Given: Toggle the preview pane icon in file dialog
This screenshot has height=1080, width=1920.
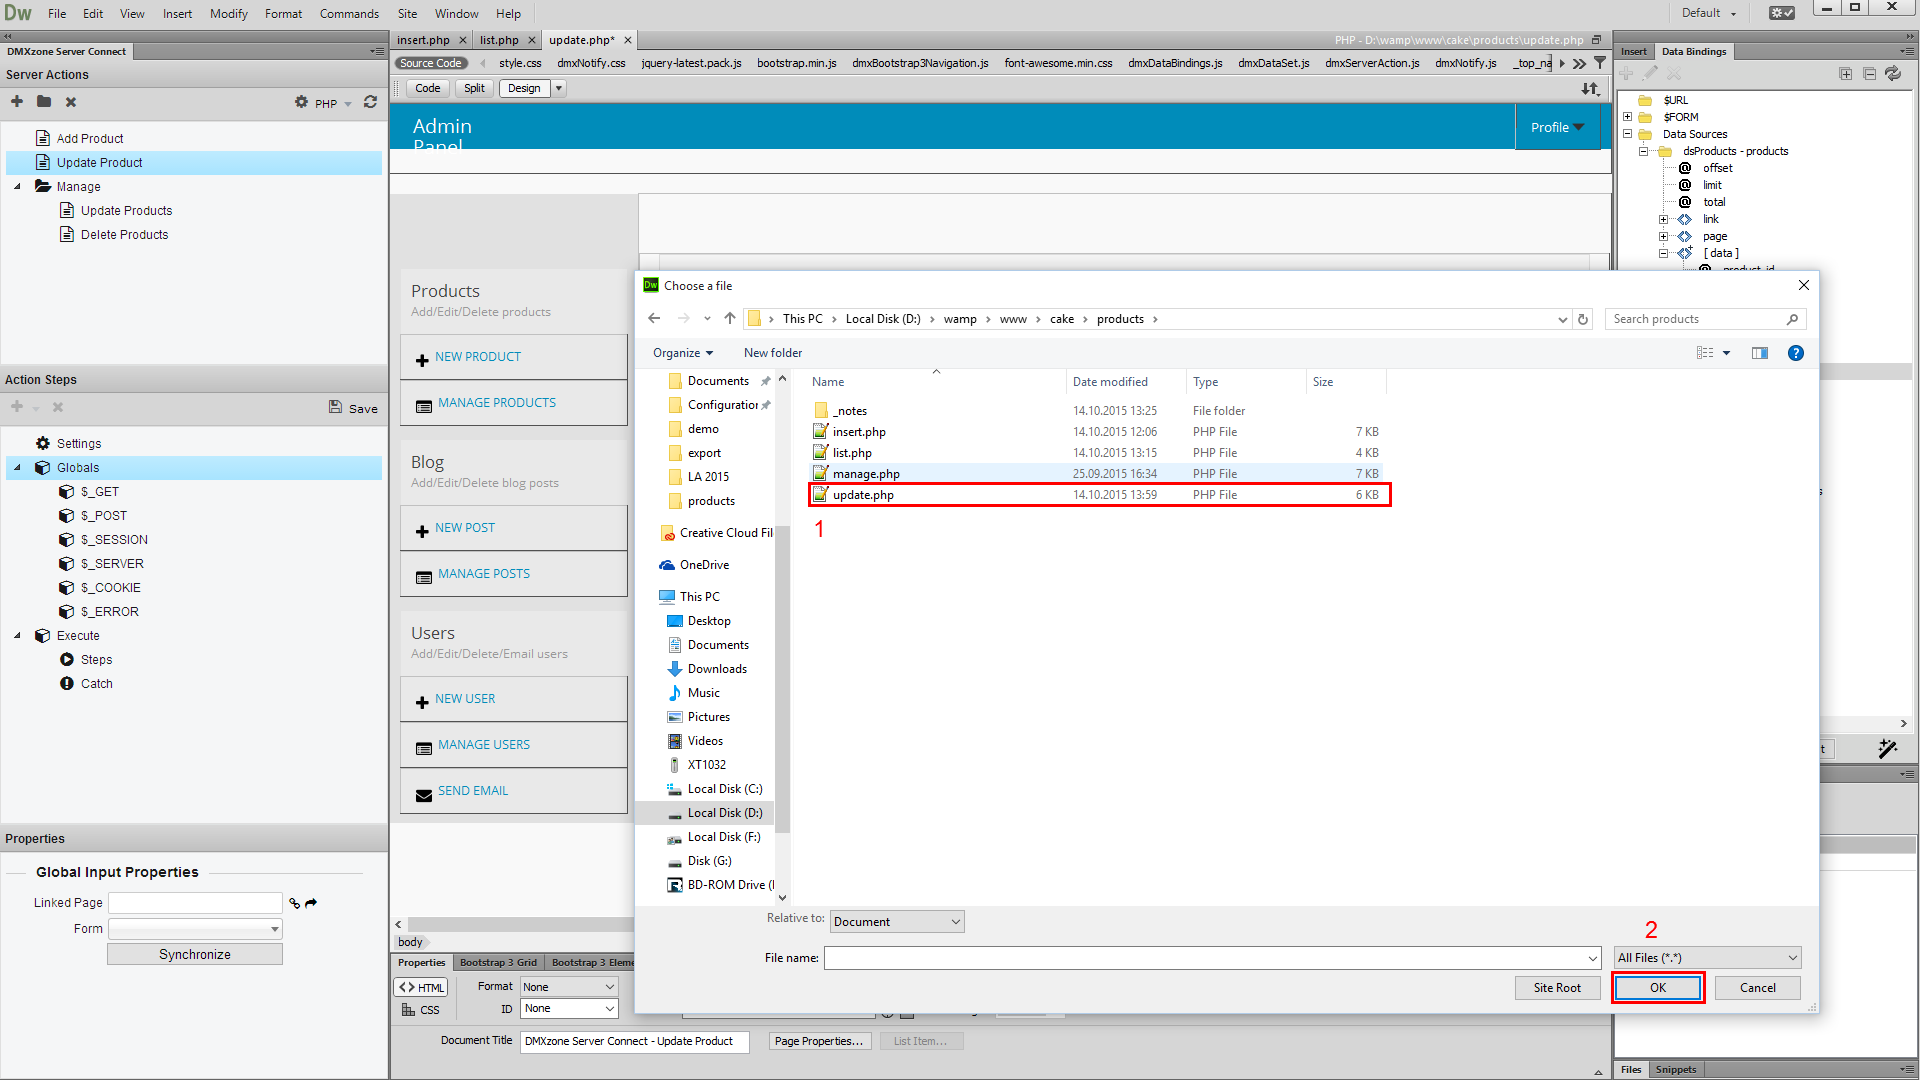Looking at the screenshot, I should 1760,353.
